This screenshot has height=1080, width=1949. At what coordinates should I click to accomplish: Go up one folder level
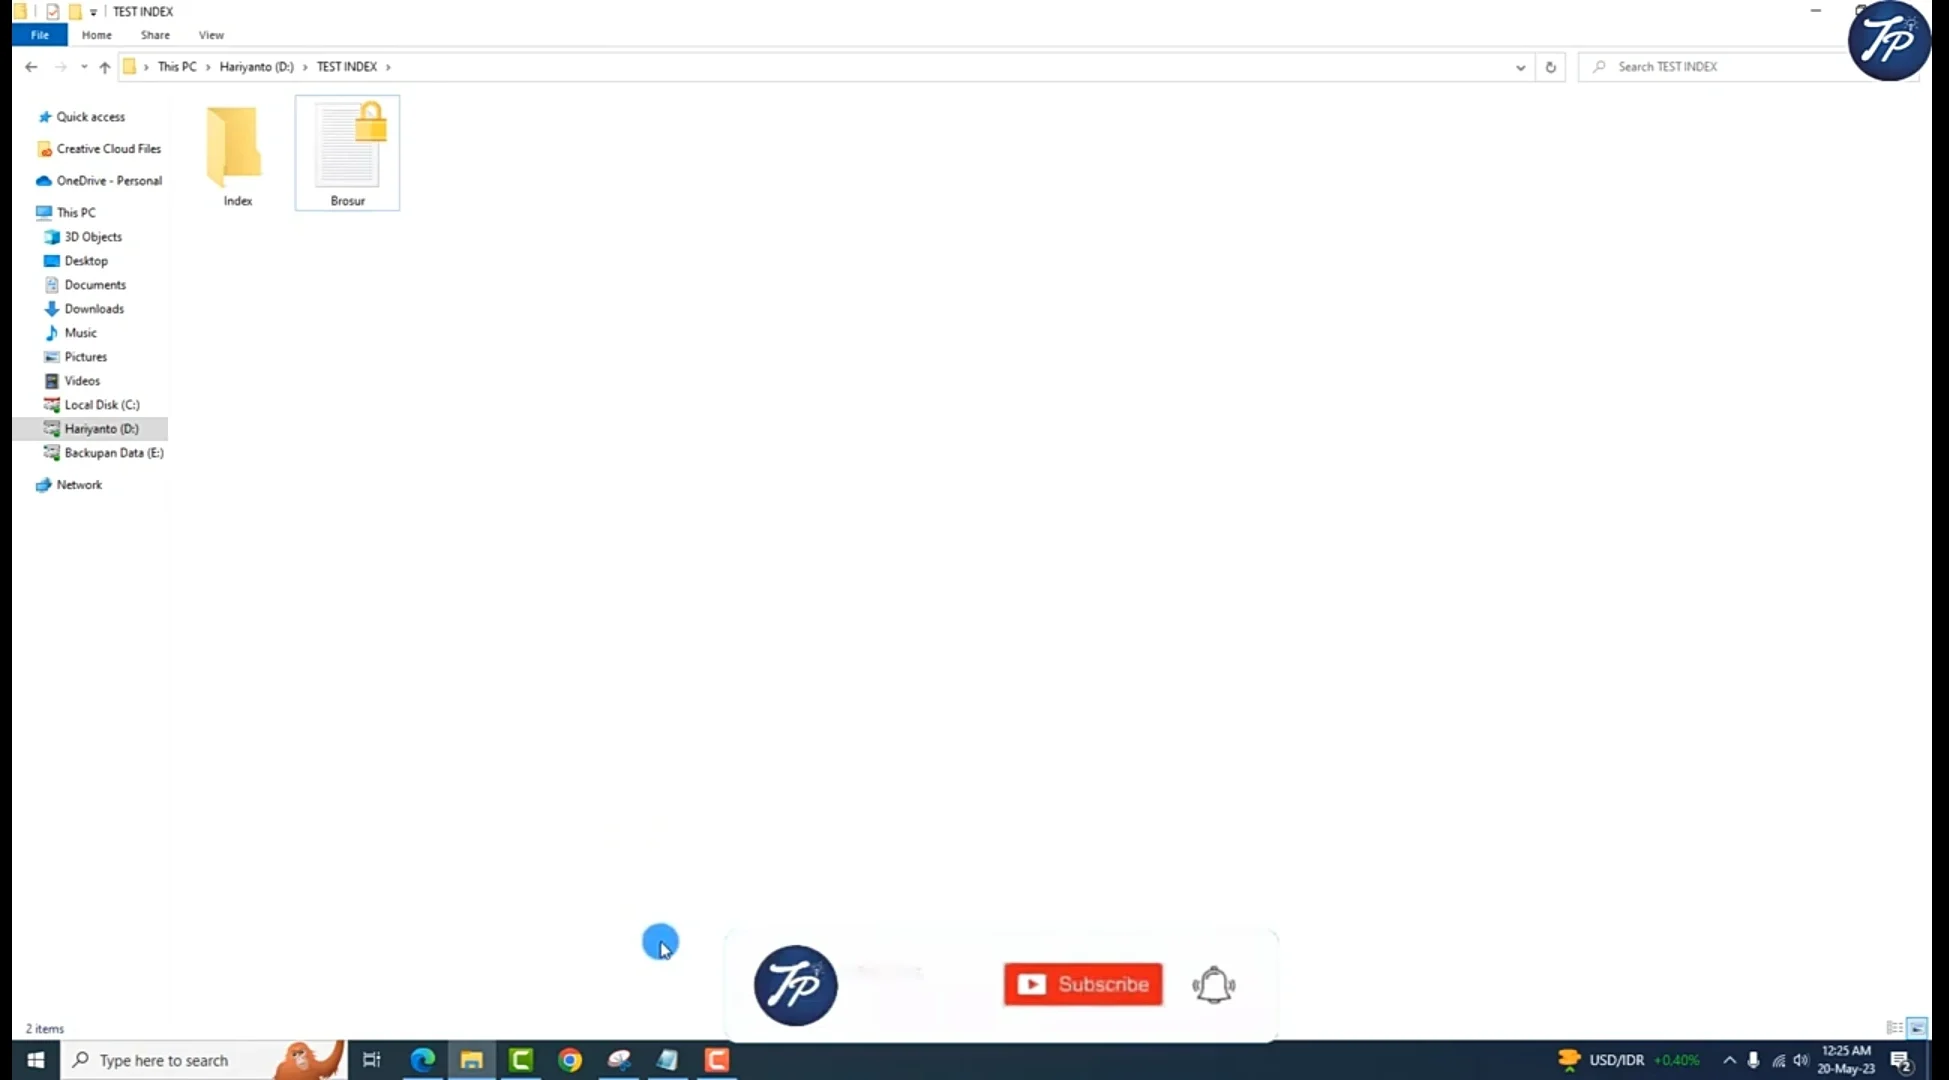104,67
